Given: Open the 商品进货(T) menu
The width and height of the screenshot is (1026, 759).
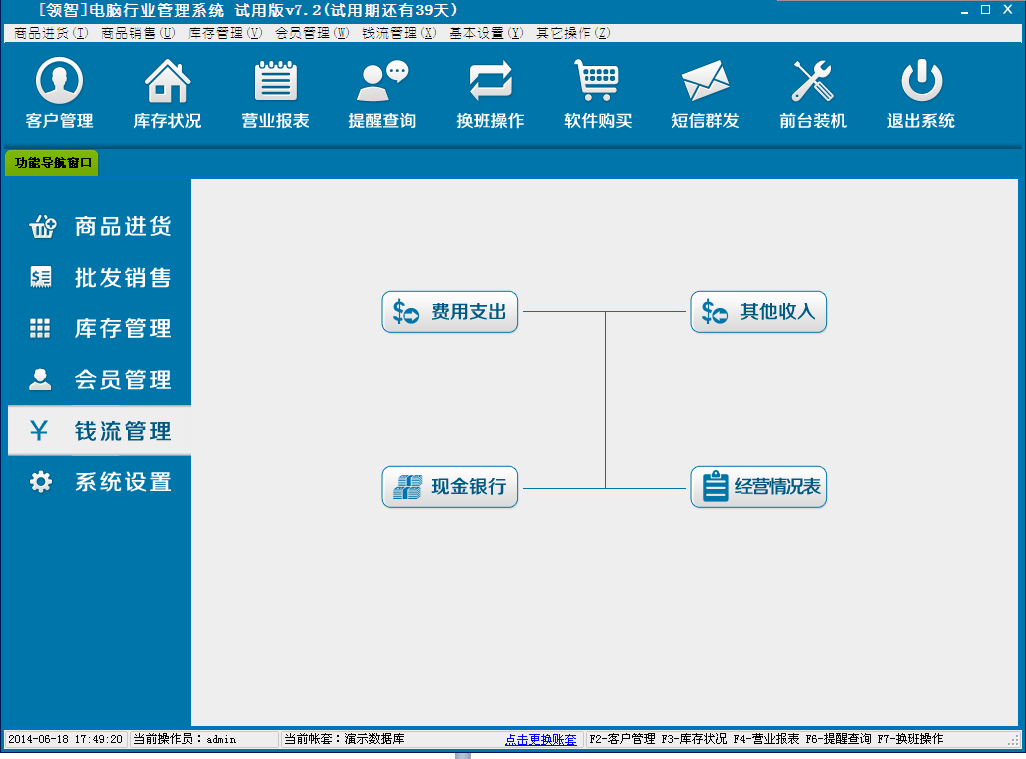Looking at the screenshot, I should tap(51, 33).
